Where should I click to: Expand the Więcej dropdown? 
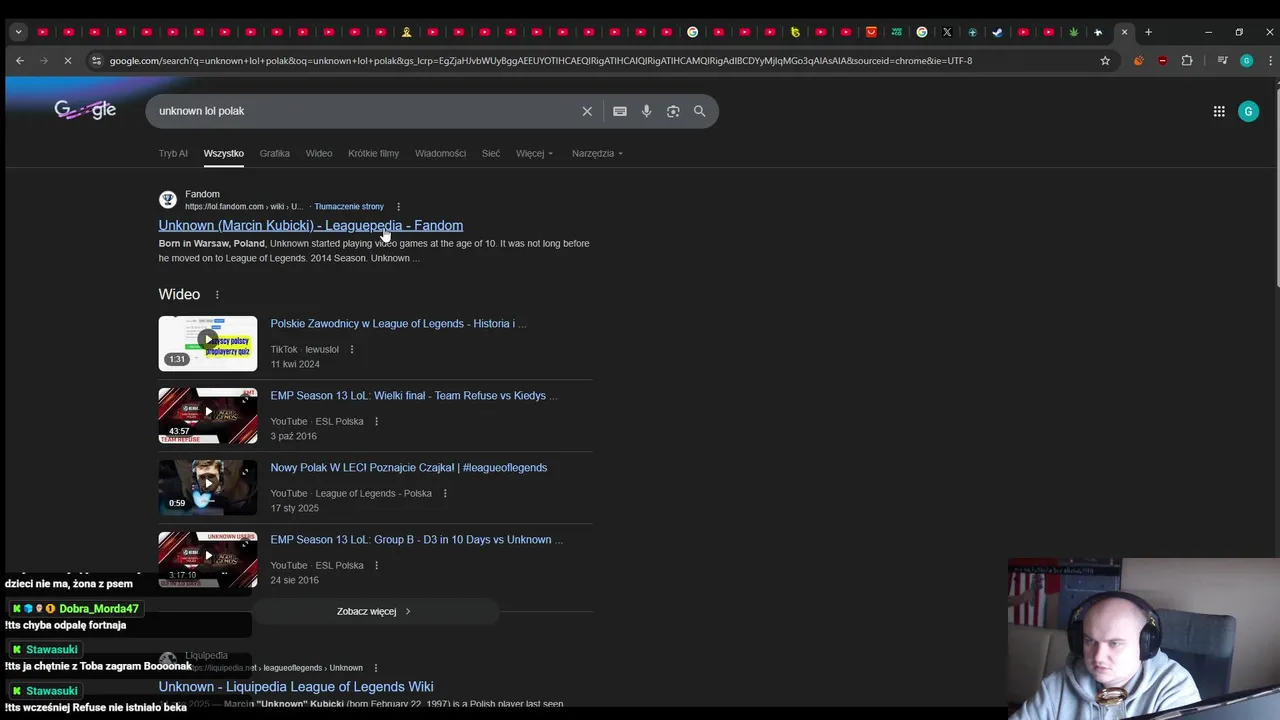click(534, 153)
